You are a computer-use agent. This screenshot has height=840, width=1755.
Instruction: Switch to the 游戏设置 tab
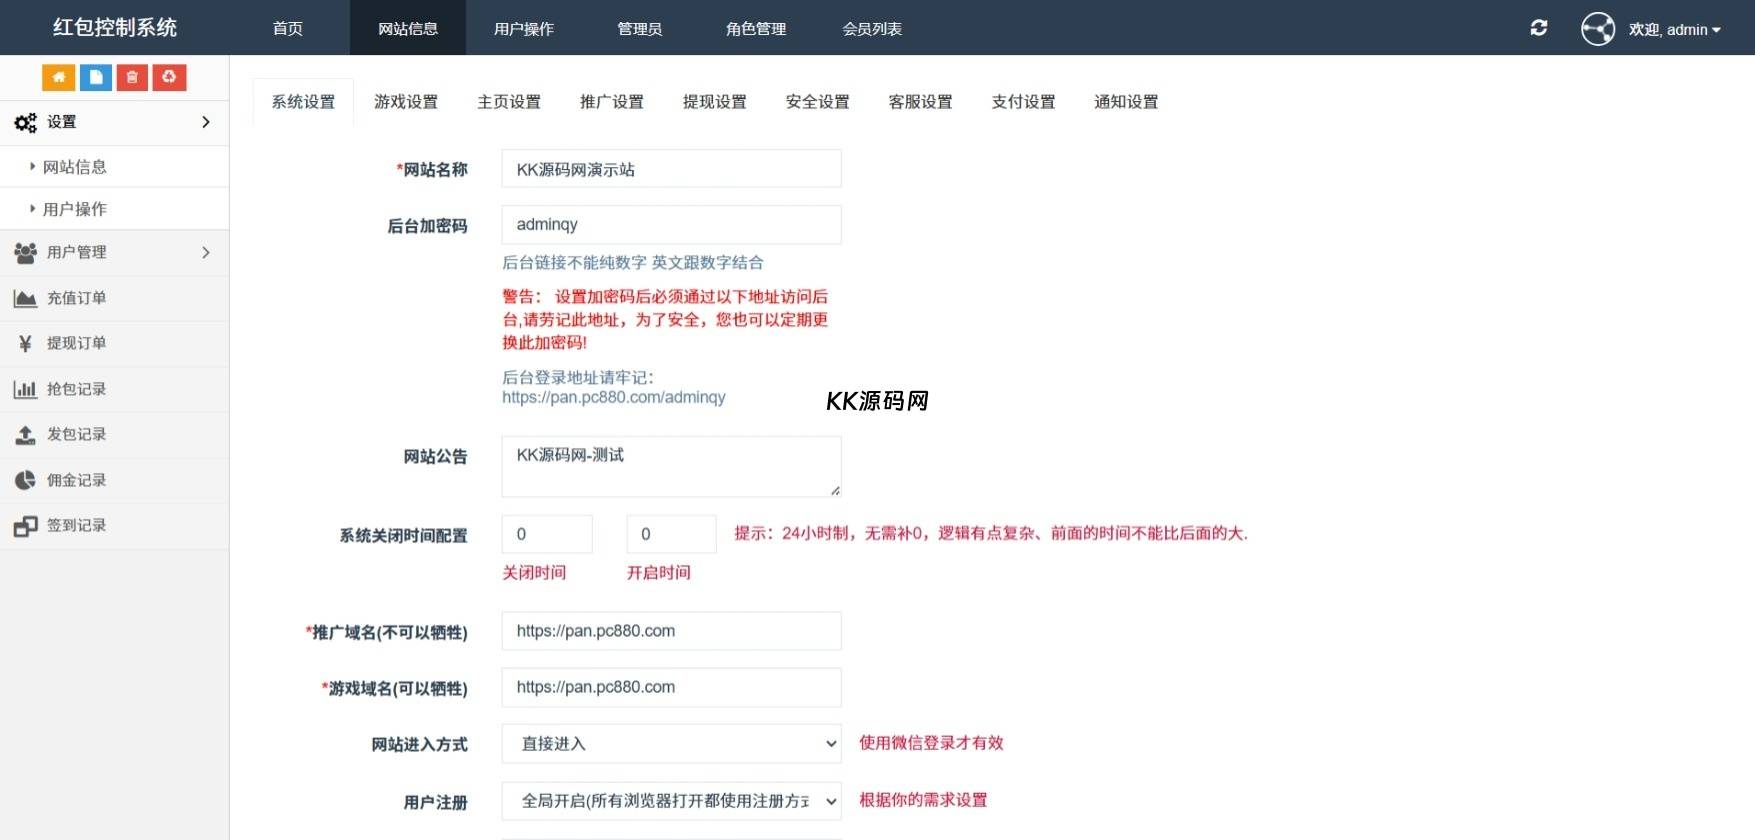(x=406, y=102)
